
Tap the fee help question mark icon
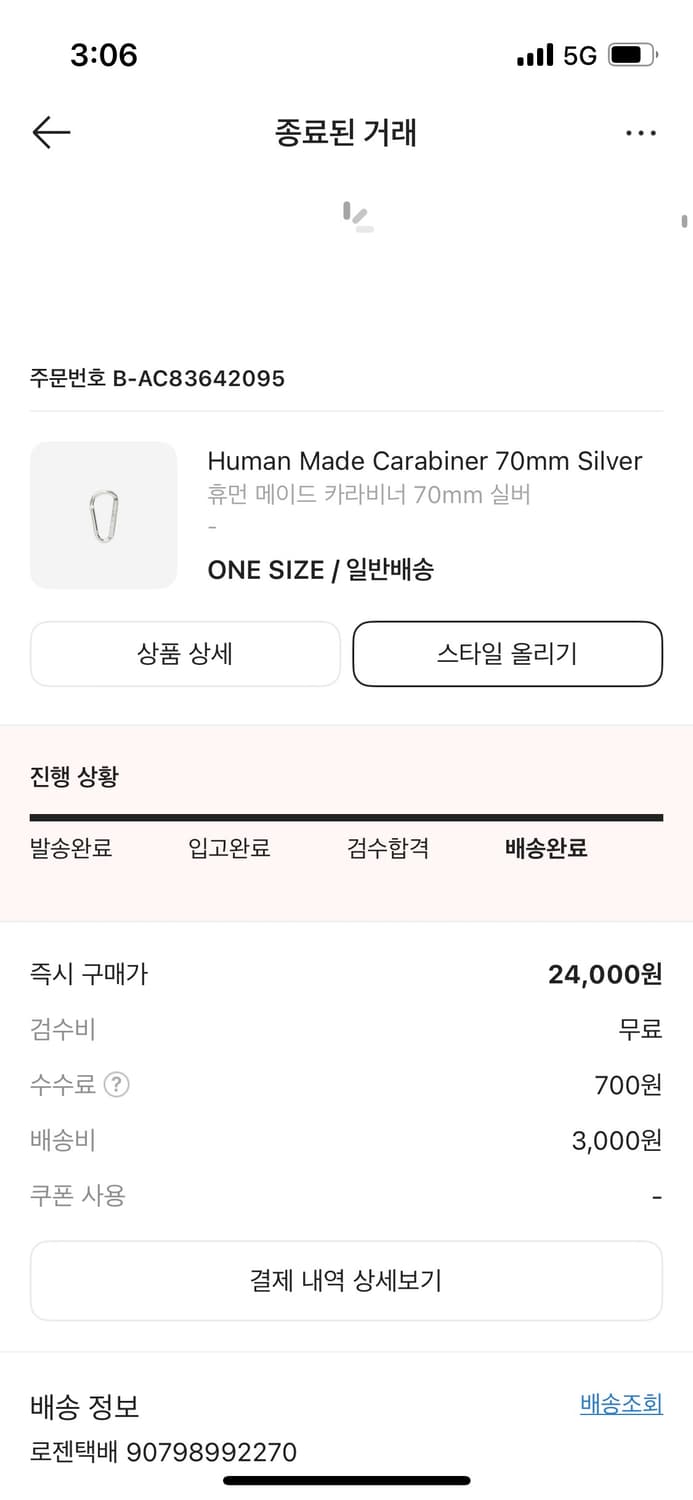pos(117,1084)
